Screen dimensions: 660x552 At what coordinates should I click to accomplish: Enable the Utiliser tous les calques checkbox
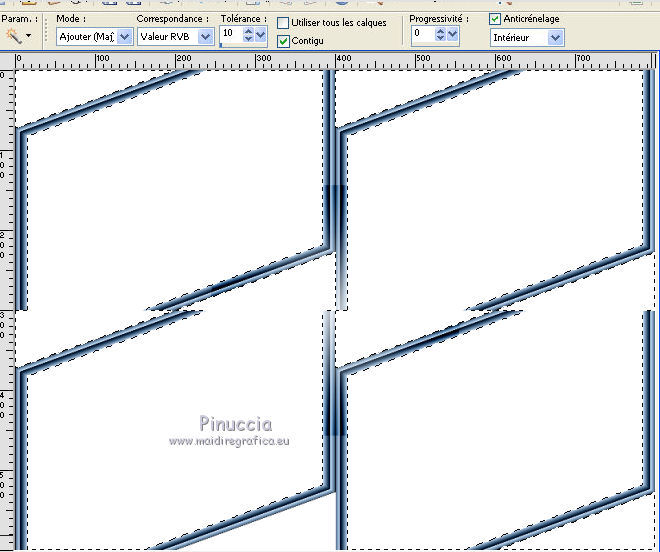(283, 23)
